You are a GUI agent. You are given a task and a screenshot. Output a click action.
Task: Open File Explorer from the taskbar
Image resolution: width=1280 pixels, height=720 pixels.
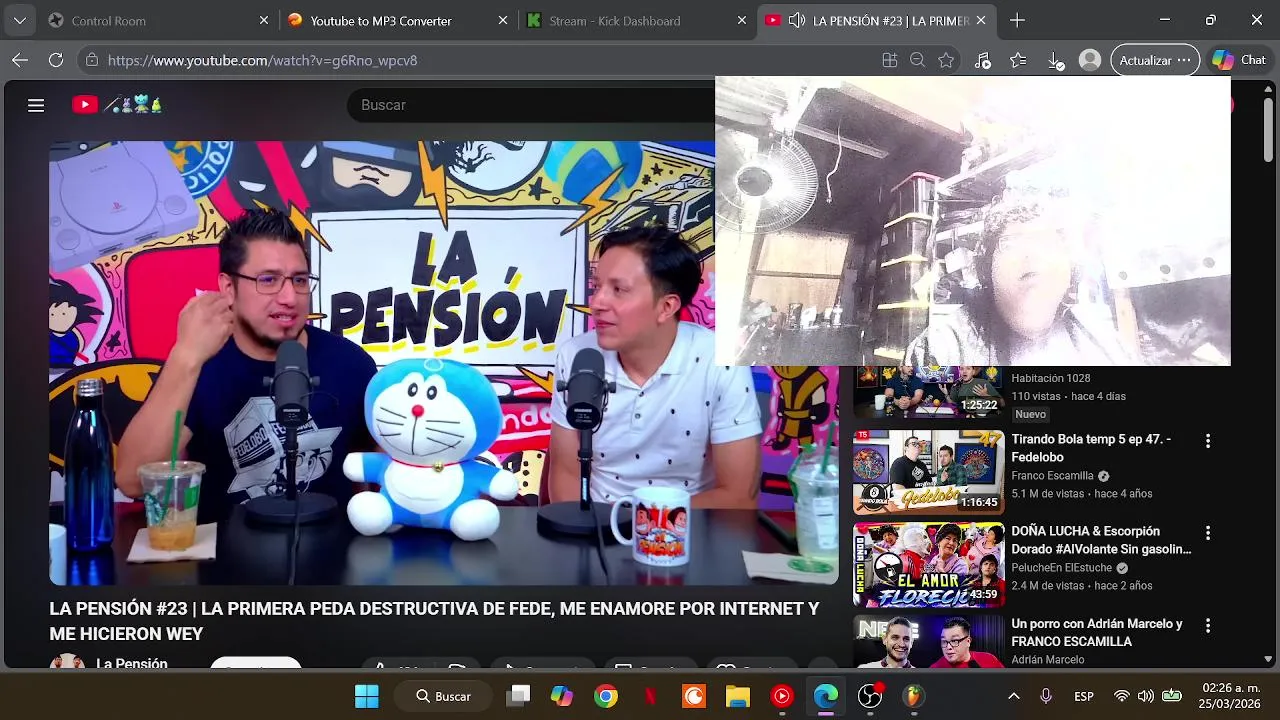coord(738,696)
